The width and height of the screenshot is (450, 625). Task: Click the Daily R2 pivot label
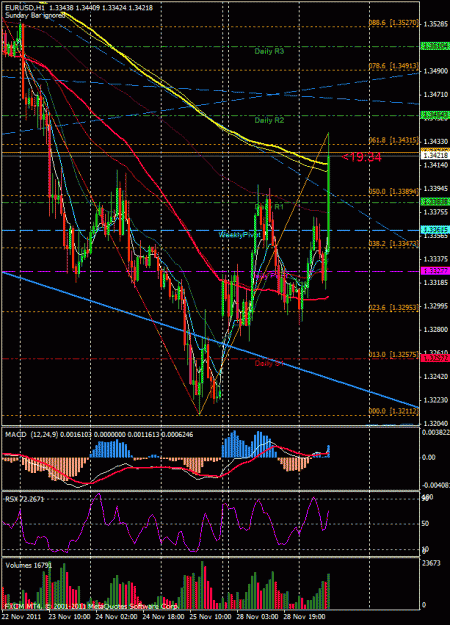pyautogui.click(x=269, y=120)
